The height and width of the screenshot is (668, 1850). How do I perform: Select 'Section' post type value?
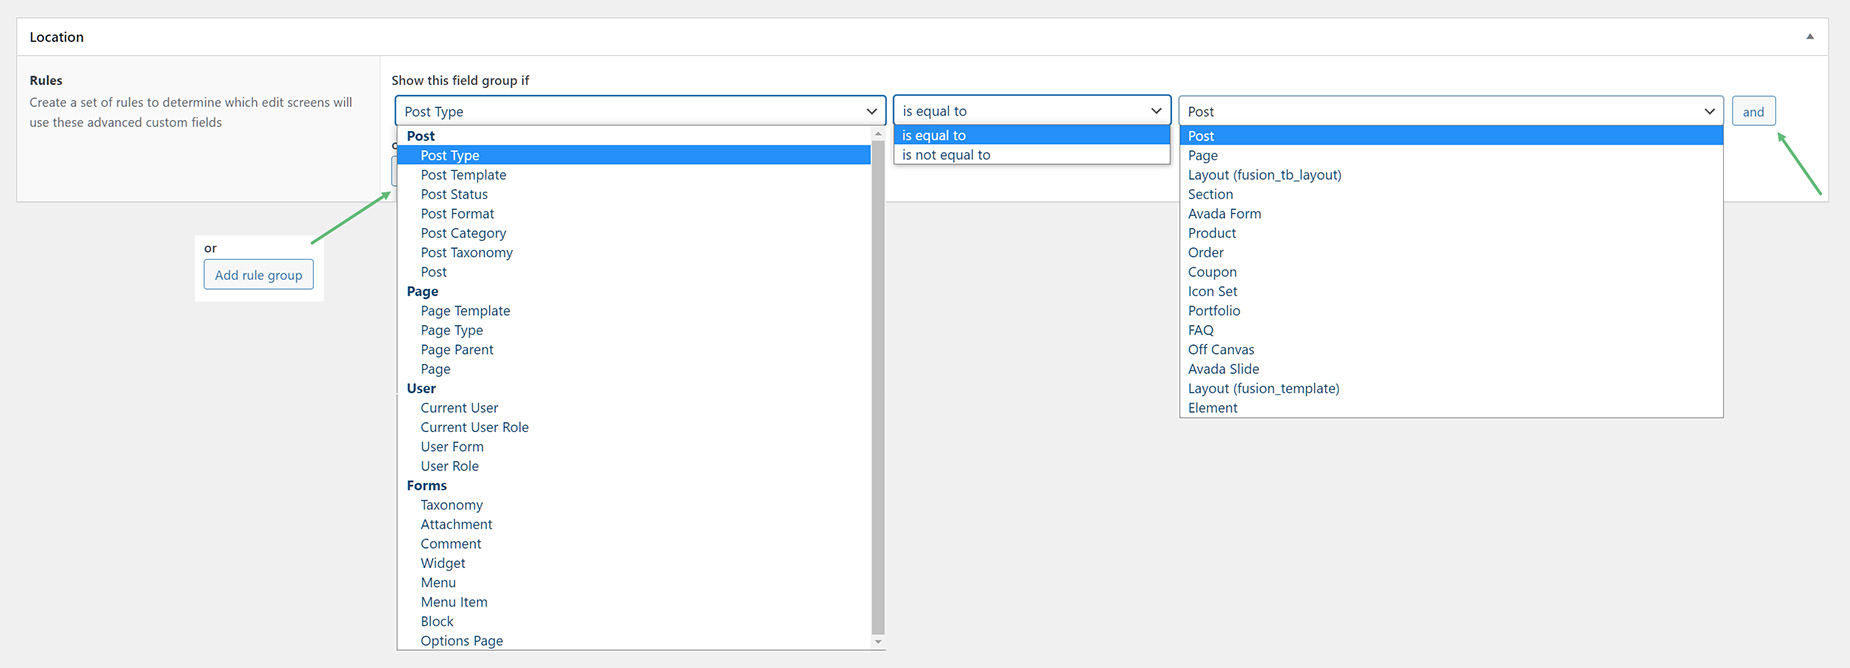point(1451,194)
